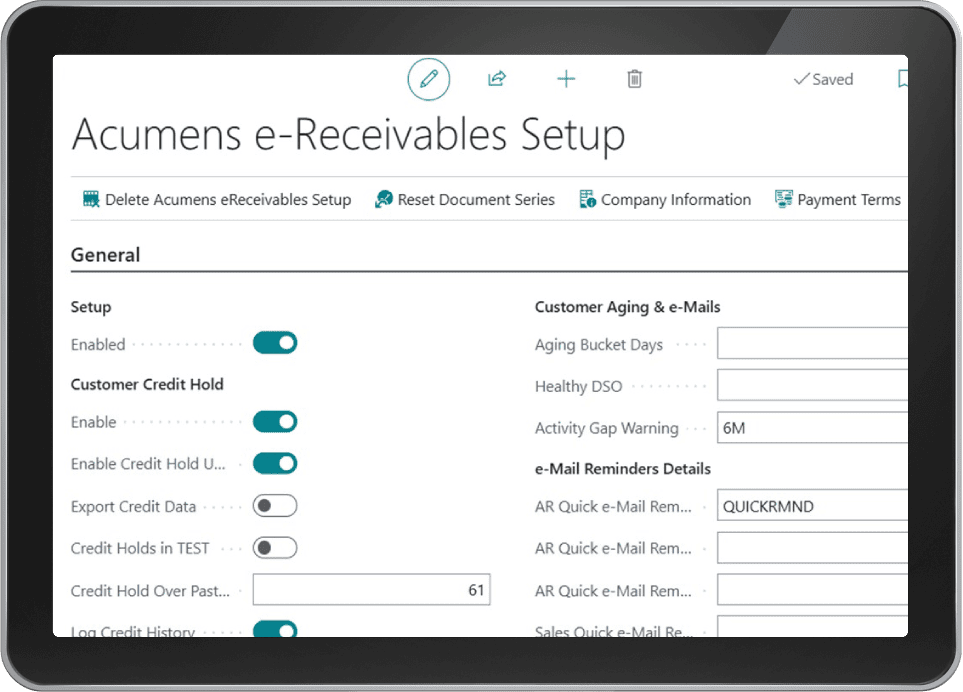Image resolution: width=963 pixels, height=692 pixels.
Task: Click the trash delete icon
Action: coord(634,79)
